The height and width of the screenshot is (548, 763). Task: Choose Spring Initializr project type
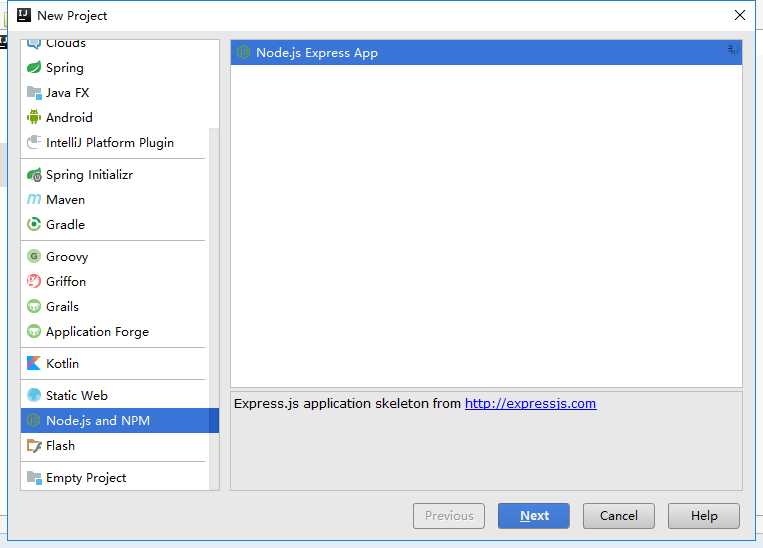[115, 175]
